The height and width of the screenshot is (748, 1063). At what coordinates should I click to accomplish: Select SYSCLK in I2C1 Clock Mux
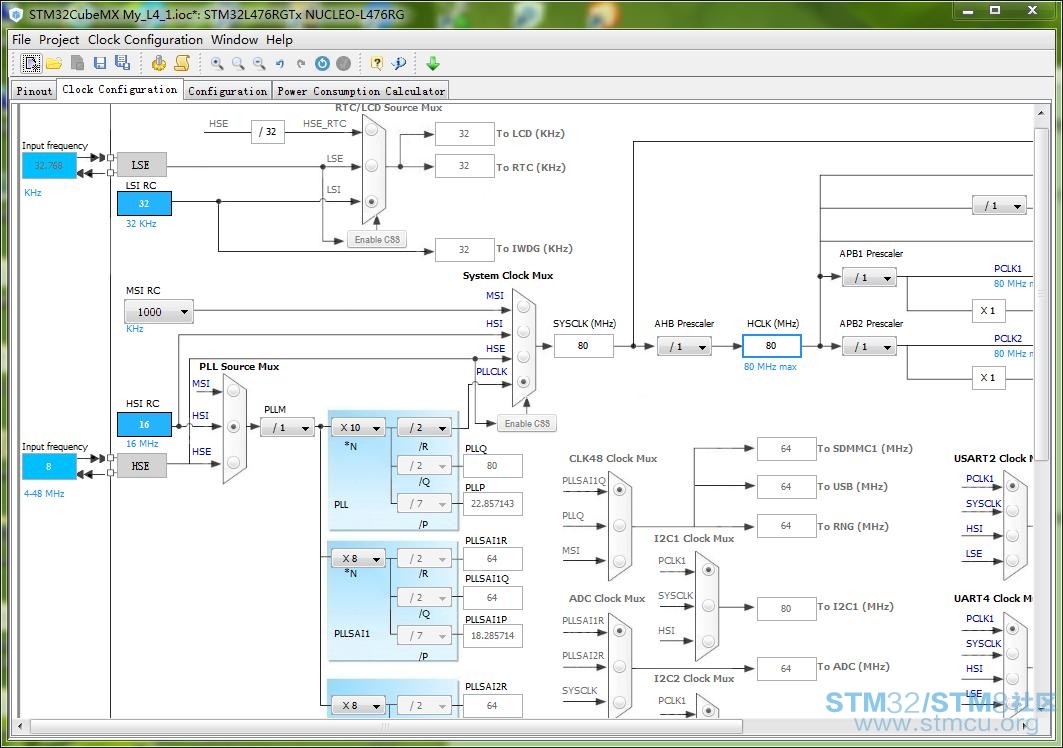(x=708, y=606)
